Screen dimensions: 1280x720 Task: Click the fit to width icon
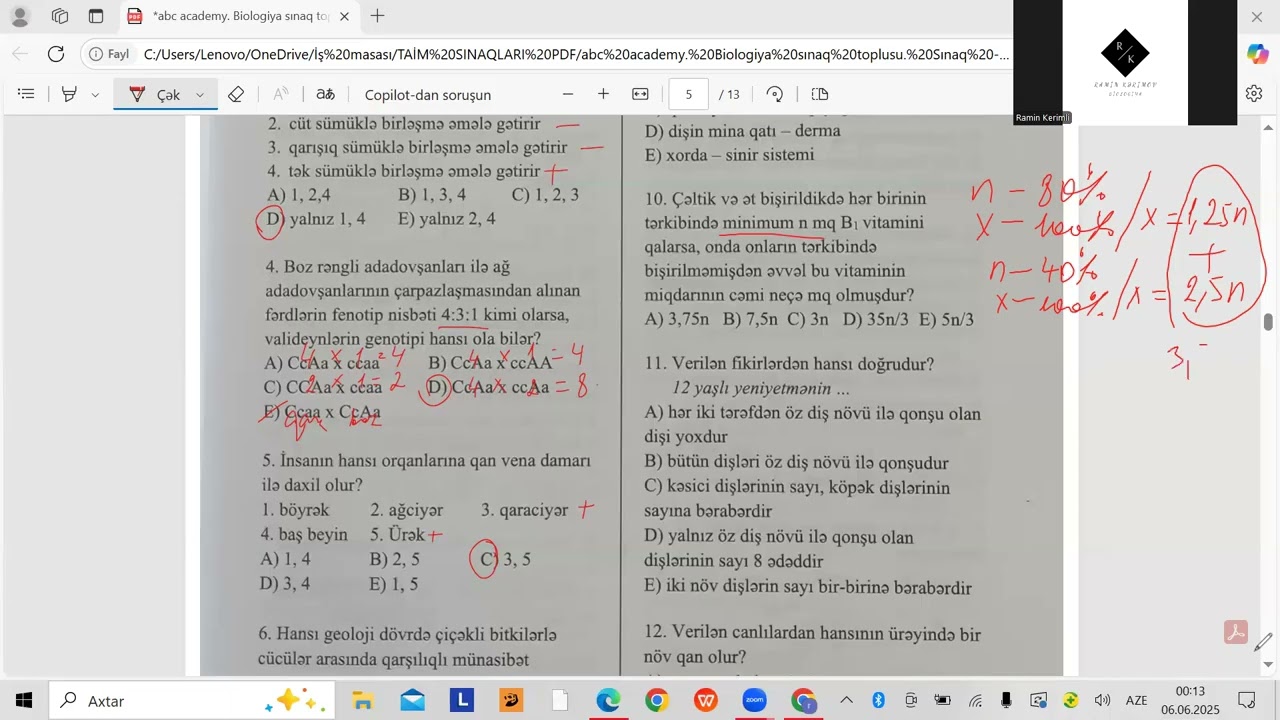641,94
